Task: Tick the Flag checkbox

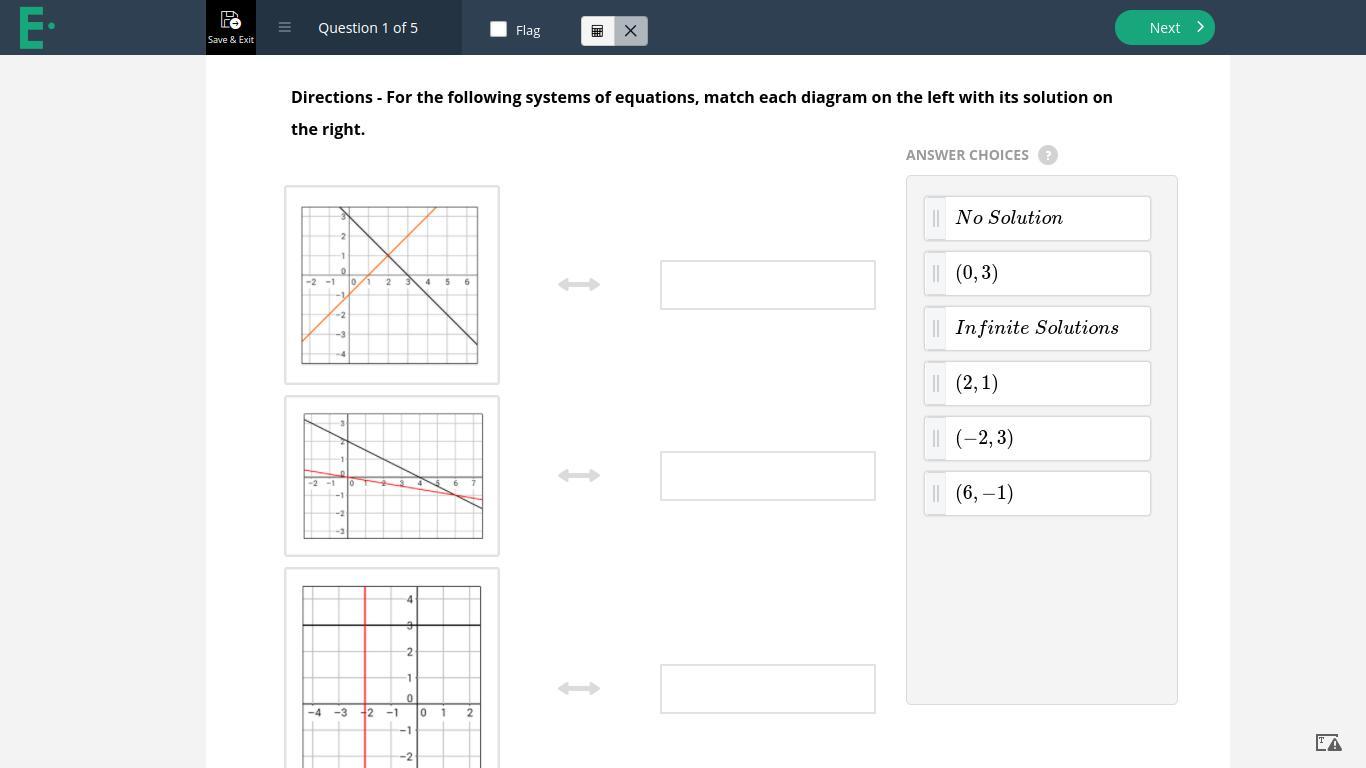Action: [x=499, y=29]
